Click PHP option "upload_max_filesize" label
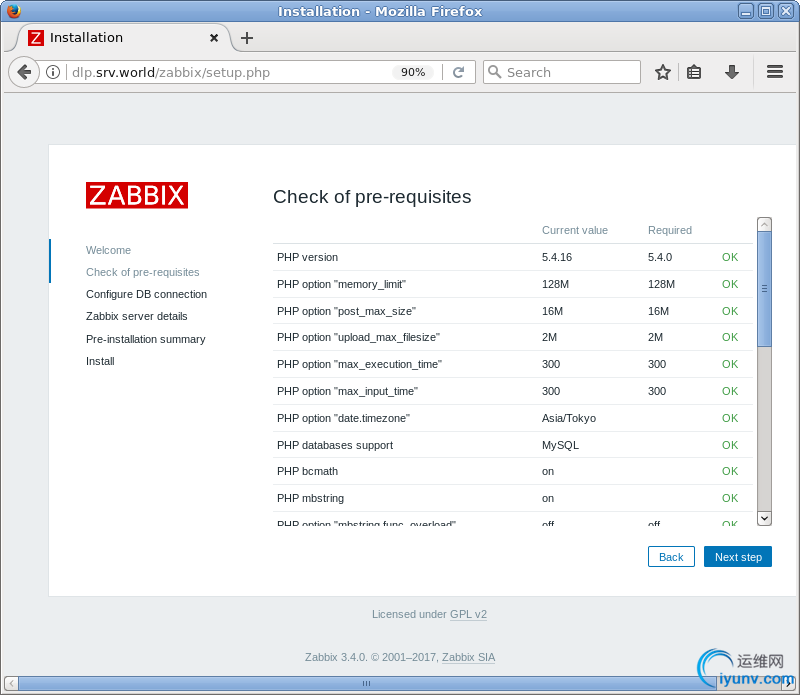 click(x=358, y=337)
